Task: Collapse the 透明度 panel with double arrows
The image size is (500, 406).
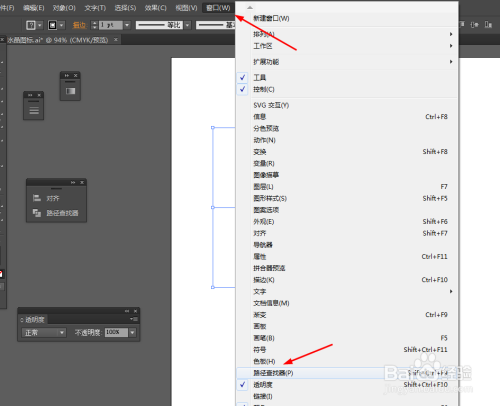Action: tap(127, 311)
